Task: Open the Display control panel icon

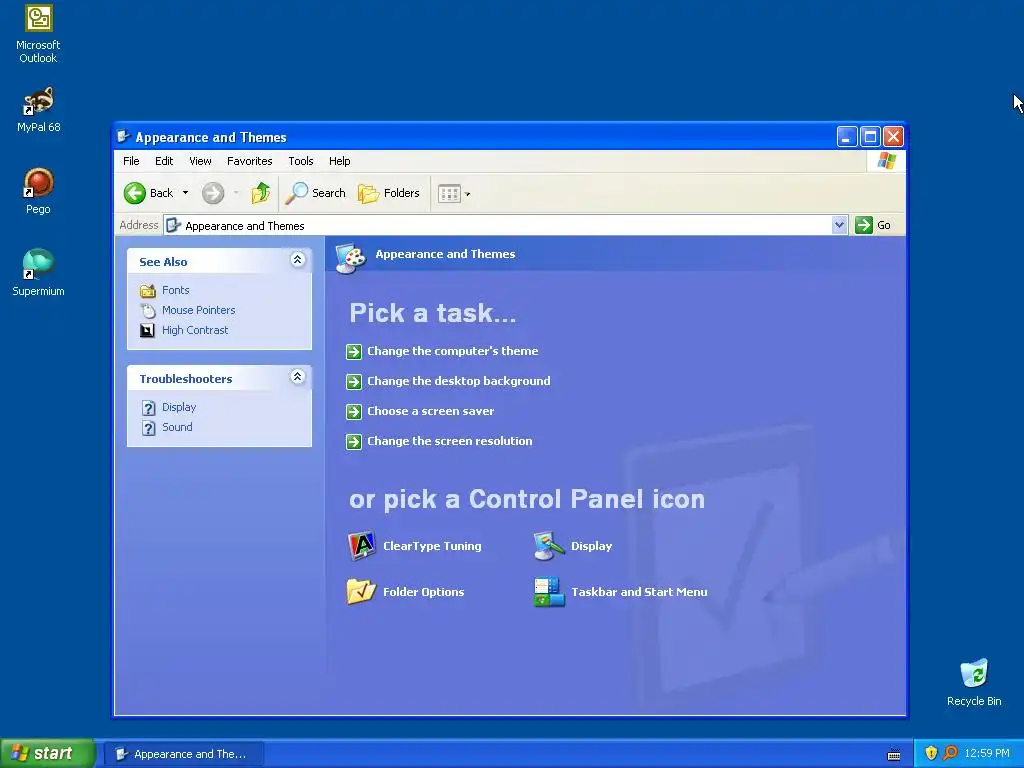Action: point(549,546)
